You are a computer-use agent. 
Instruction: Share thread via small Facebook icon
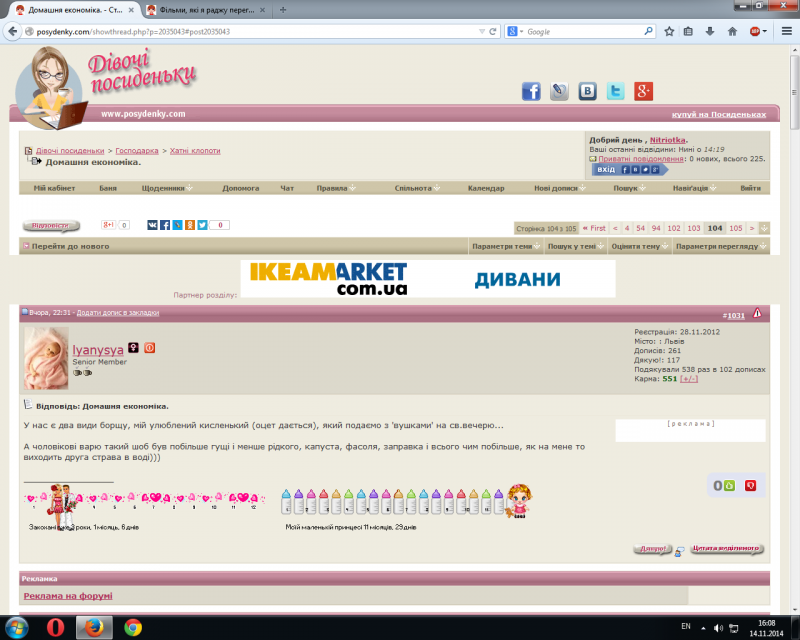coord(165,225)
